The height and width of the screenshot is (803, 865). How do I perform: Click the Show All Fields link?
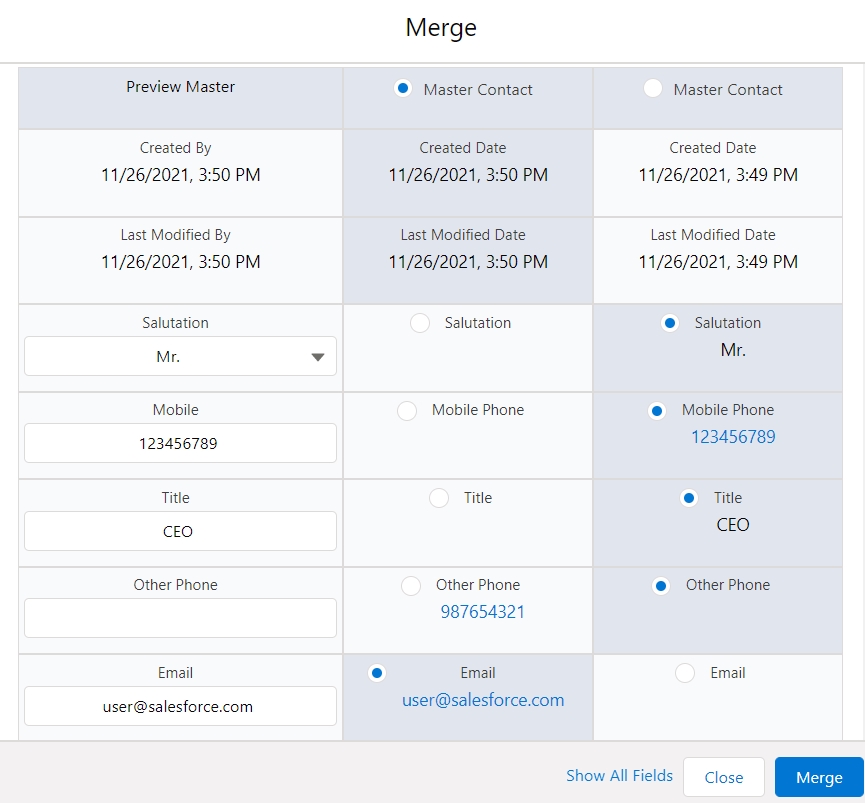pyautogui.click(x=619, y=776)
